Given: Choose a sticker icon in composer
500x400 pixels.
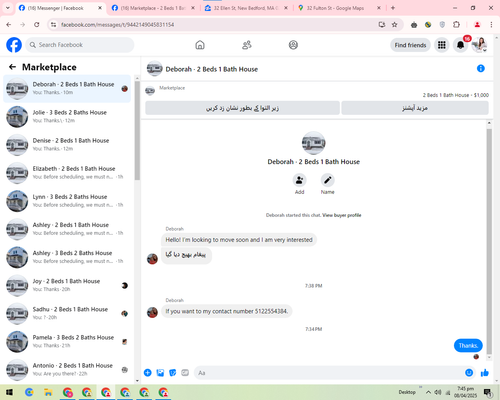Looking at the screenshot, I should coord(173,373).
